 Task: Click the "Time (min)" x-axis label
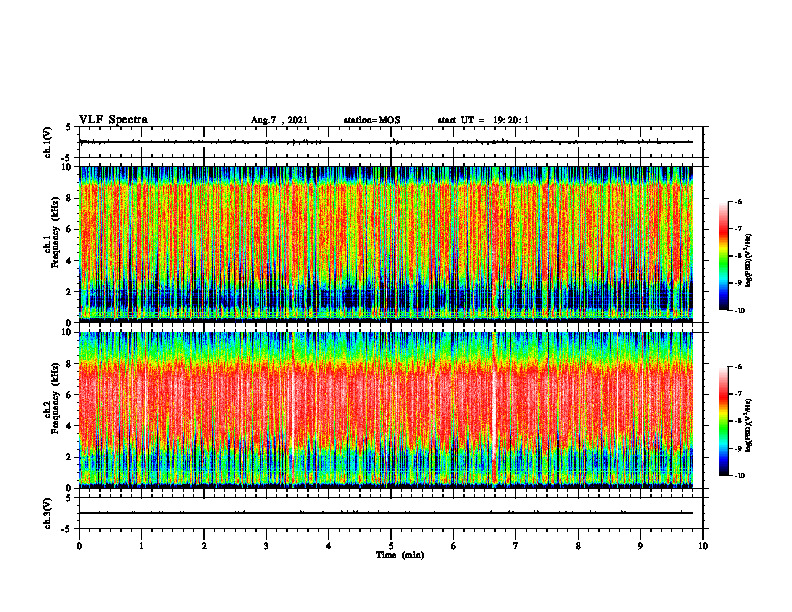[400, 555]
